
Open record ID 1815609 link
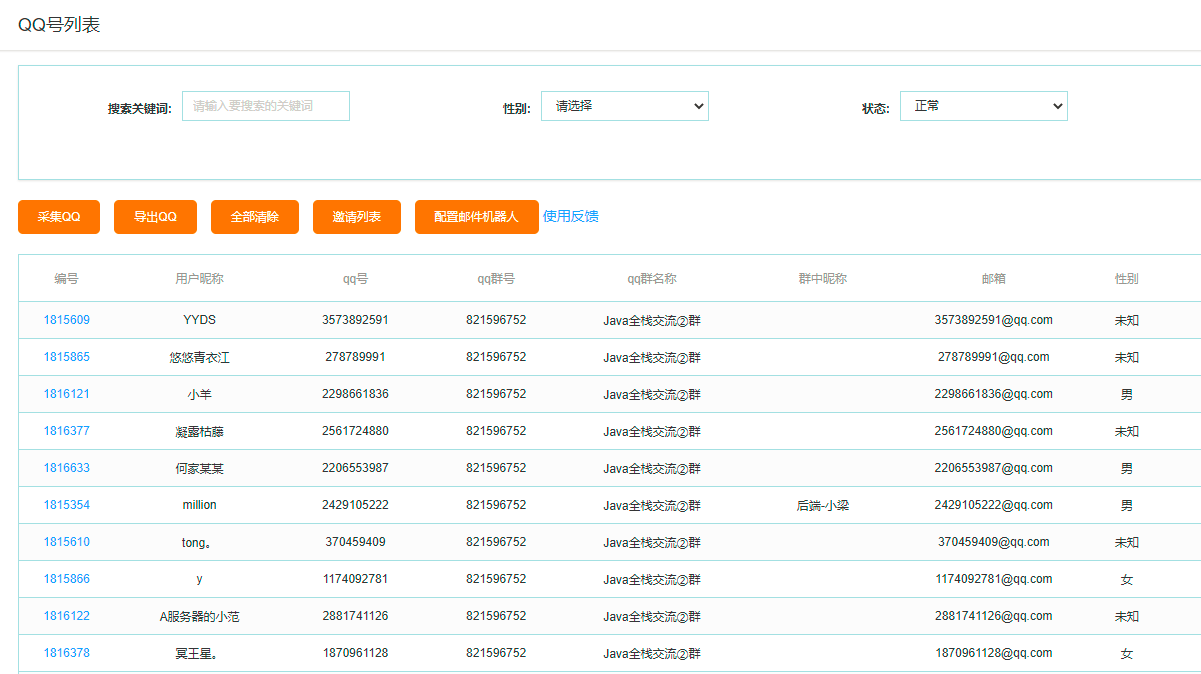[66, 320]
